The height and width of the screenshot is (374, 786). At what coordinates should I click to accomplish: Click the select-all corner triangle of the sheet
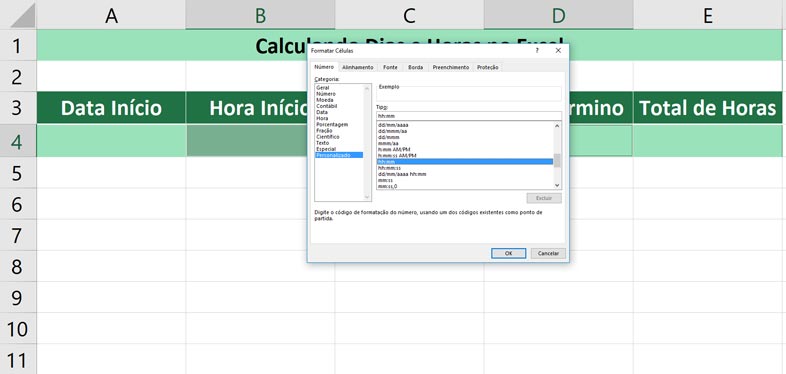coord(23,16)
